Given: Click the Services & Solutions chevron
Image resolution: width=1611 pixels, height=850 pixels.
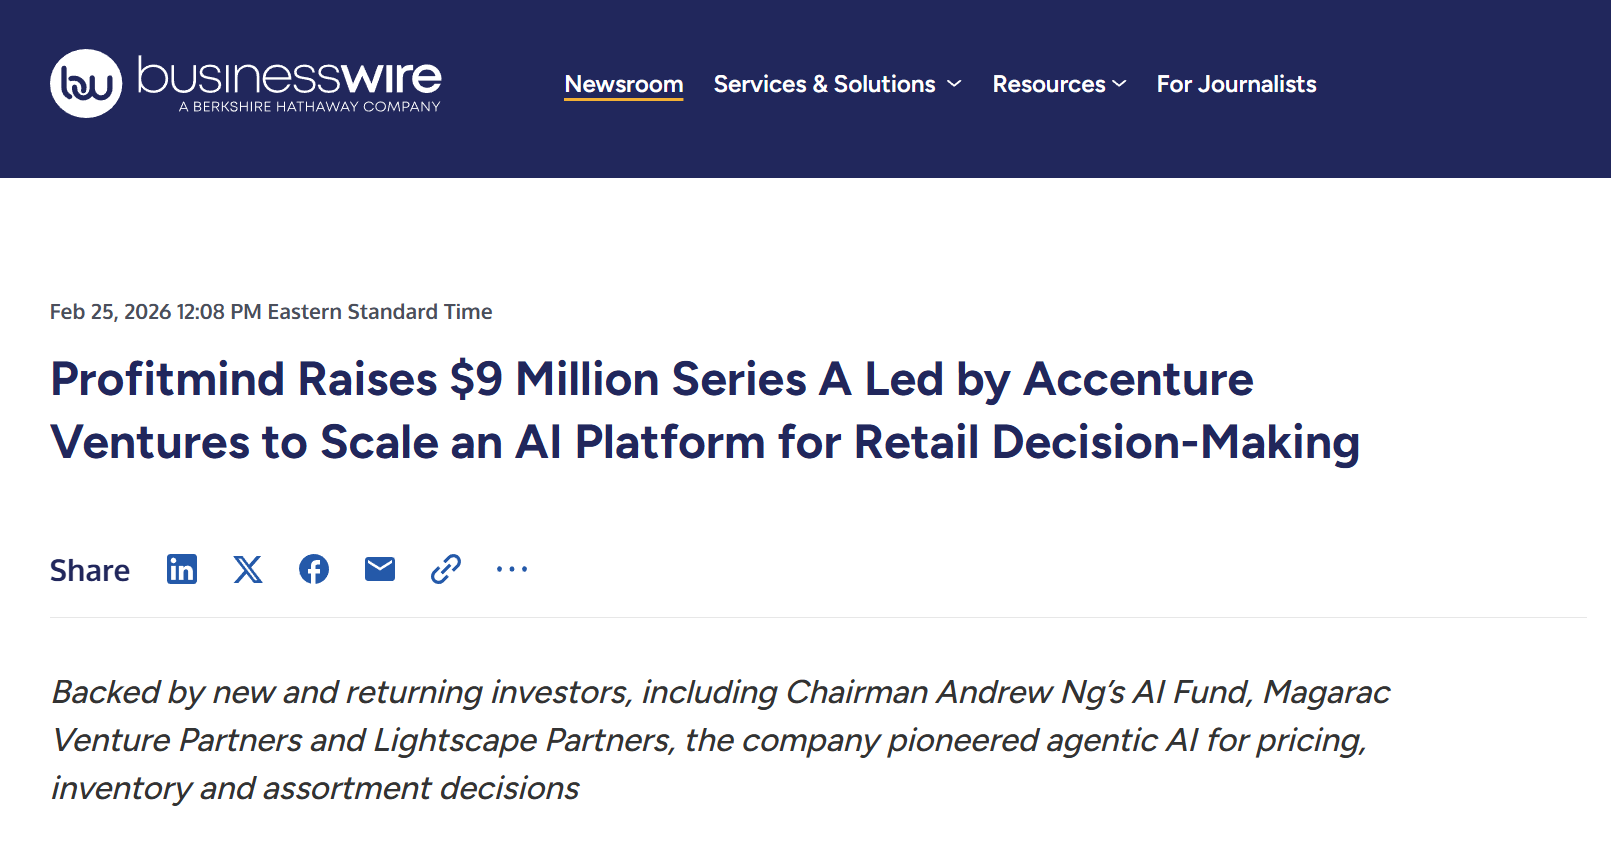Looking at the screenshot, I should click(953, 84).
